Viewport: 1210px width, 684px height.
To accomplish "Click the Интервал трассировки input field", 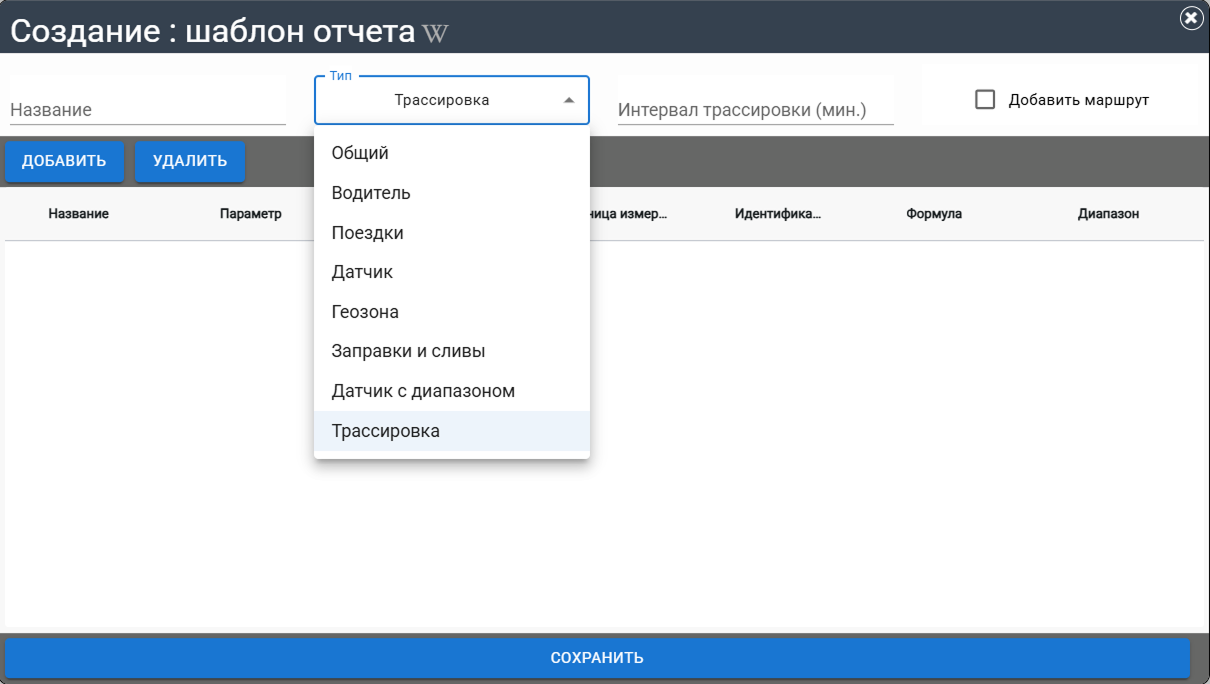I will pyautogui.click(x=755, y=110).
